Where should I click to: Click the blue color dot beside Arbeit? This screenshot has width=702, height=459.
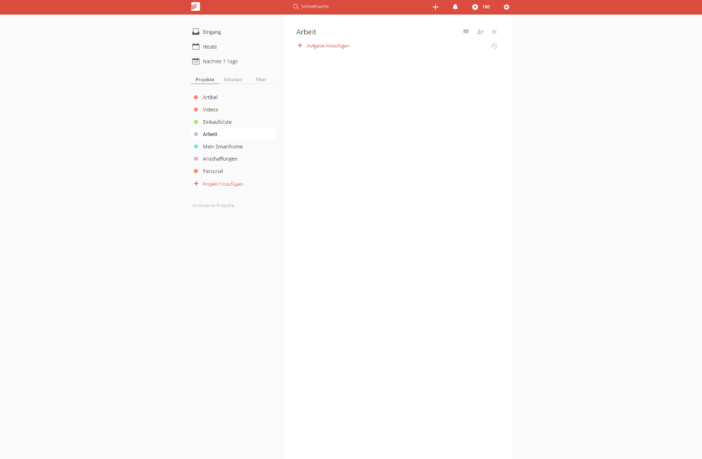[196, 134]
